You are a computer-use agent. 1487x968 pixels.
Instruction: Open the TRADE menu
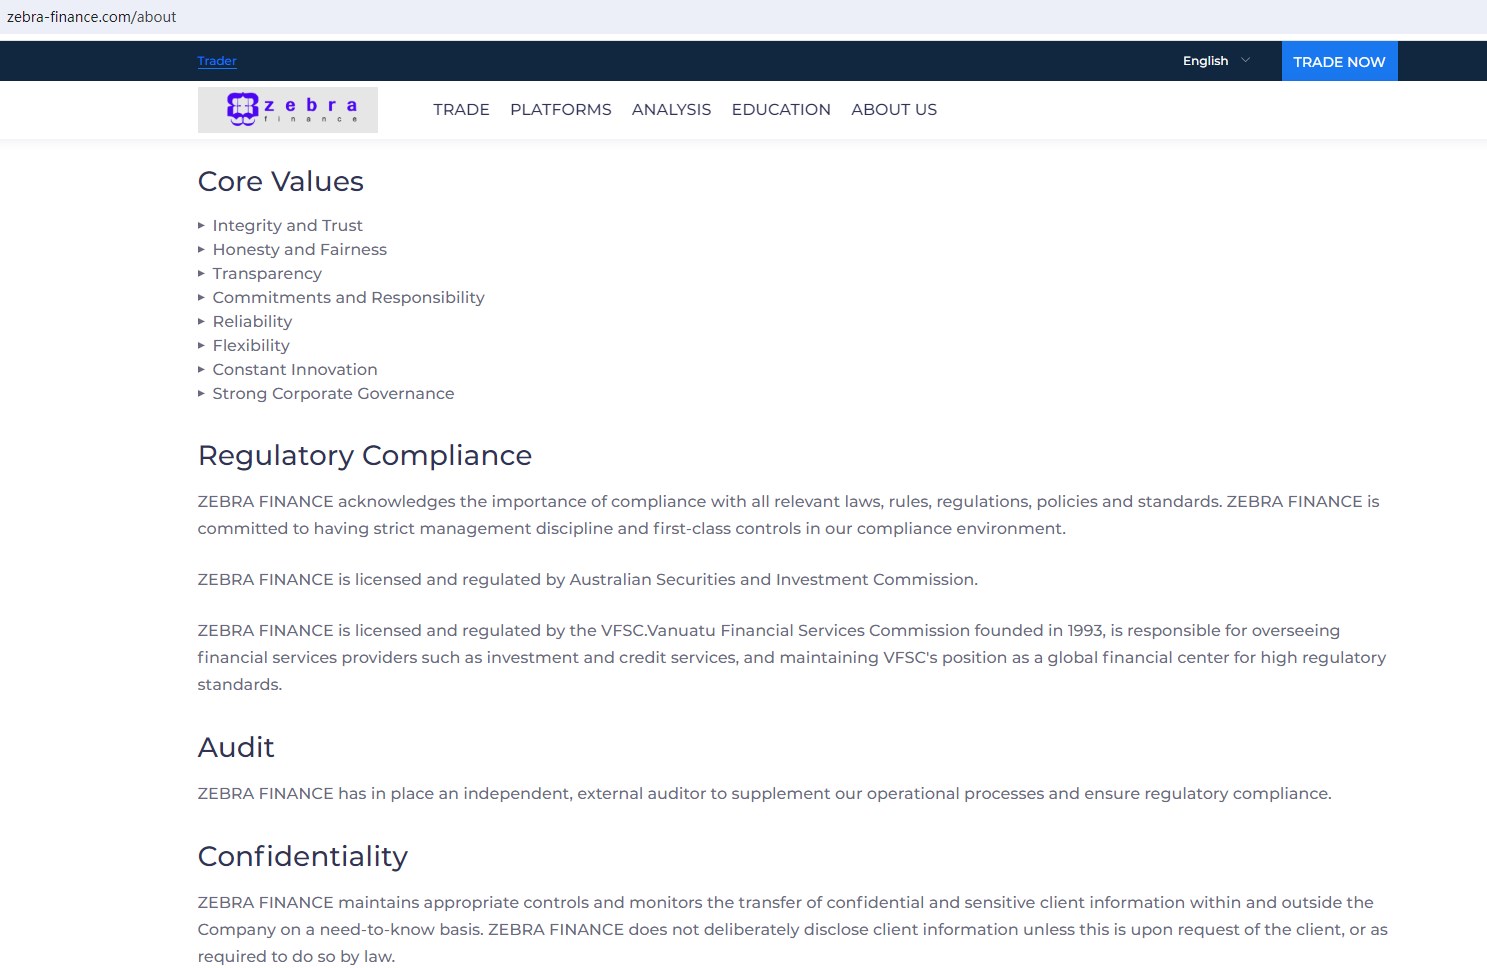(x=461, y=110)
